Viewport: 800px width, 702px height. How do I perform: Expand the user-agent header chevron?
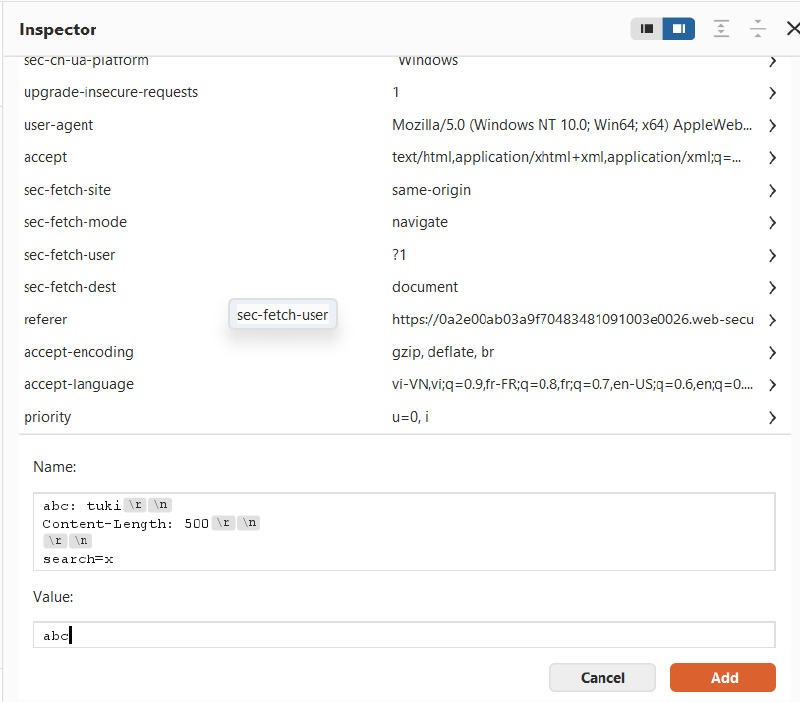772,126
